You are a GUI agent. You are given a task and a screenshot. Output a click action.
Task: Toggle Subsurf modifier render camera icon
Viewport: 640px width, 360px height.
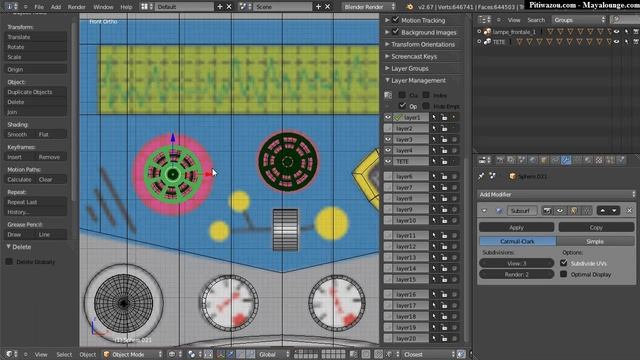point(547,211)
